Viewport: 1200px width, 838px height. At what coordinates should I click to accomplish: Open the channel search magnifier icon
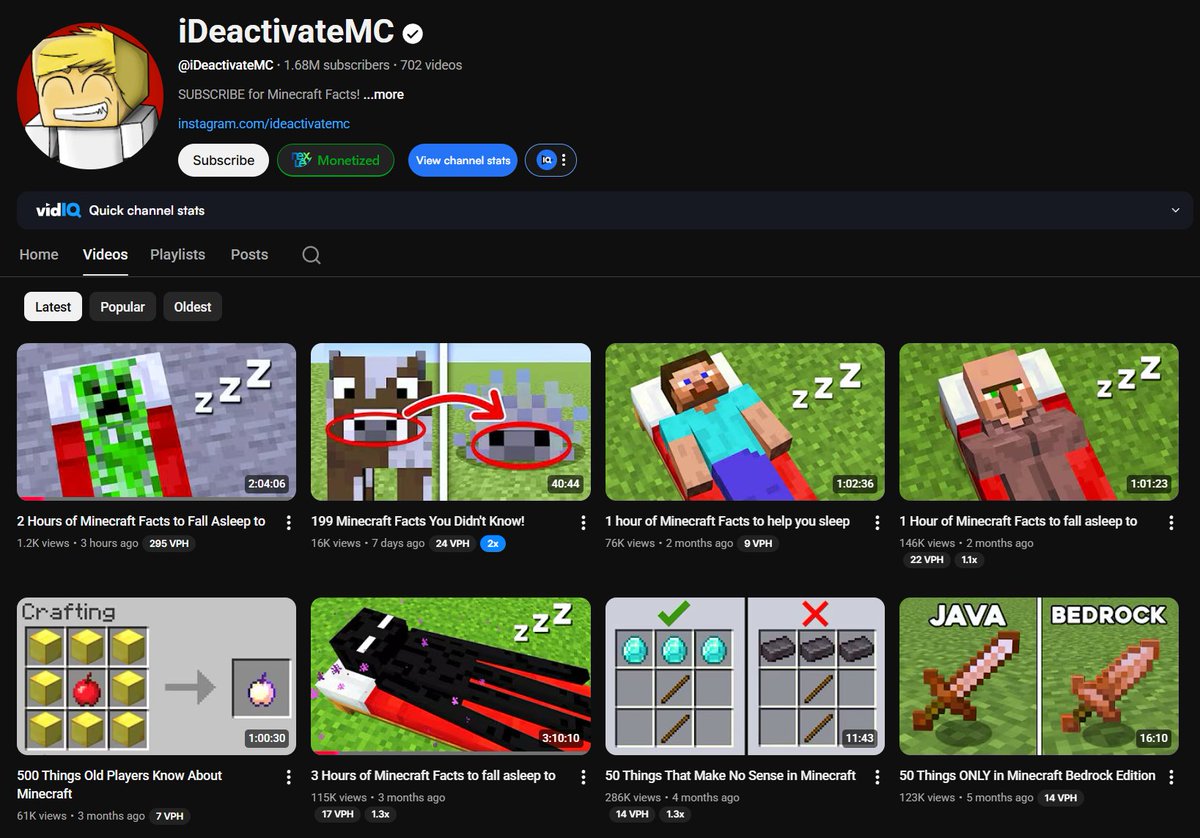coord(311,255)
